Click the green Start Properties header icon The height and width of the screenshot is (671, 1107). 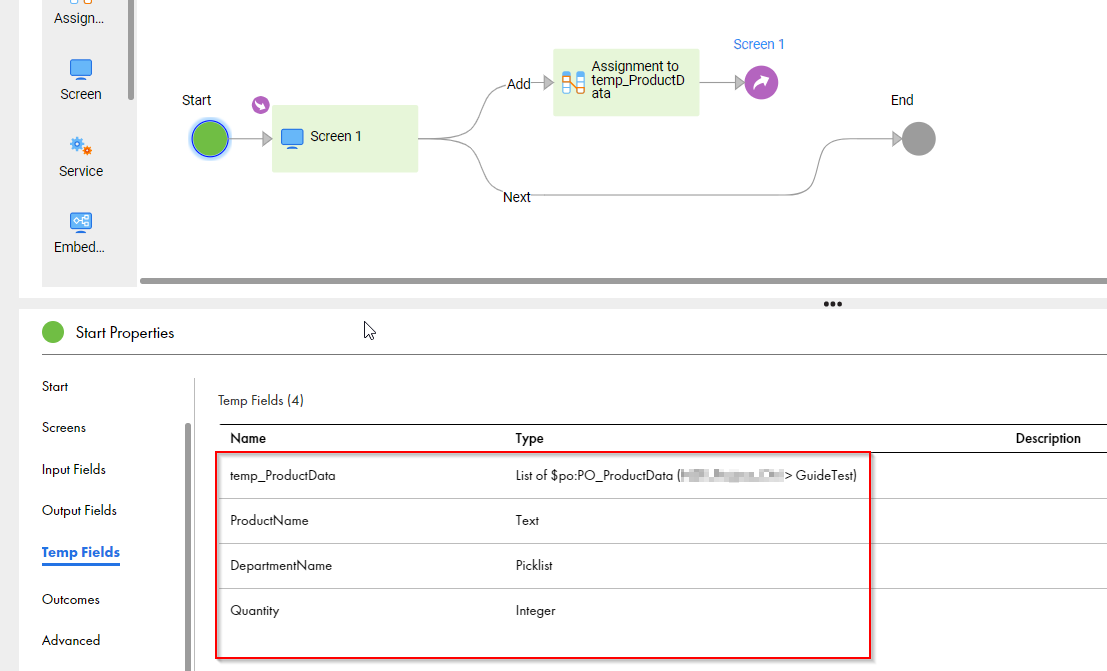53,332
